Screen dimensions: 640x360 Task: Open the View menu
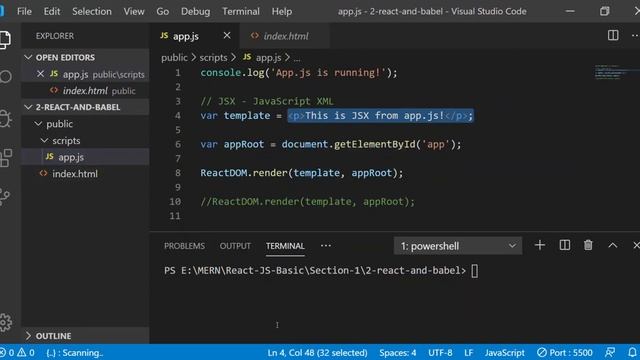(134, 11)
